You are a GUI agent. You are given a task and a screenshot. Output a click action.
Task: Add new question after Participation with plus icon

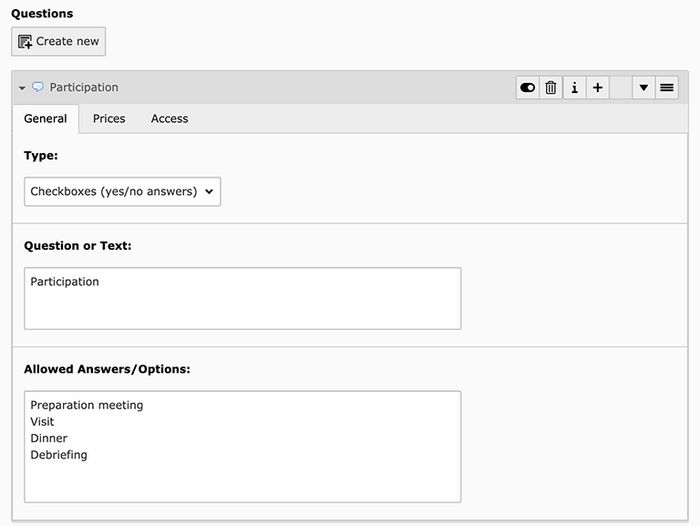[x=597, y=88]
